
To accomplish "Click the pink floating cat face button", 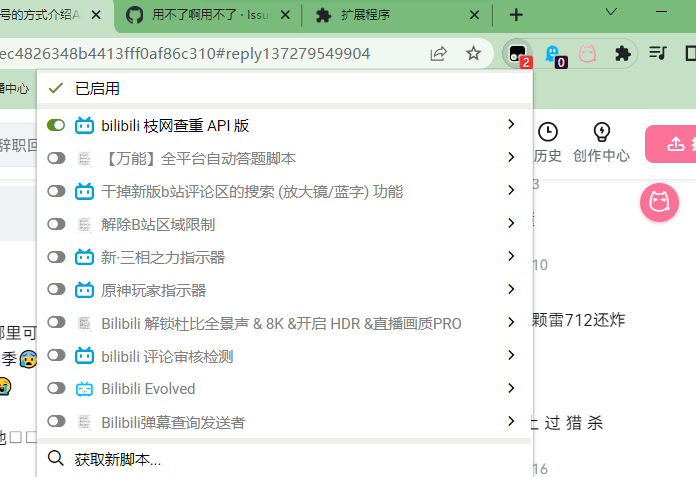I will point(659,202).
